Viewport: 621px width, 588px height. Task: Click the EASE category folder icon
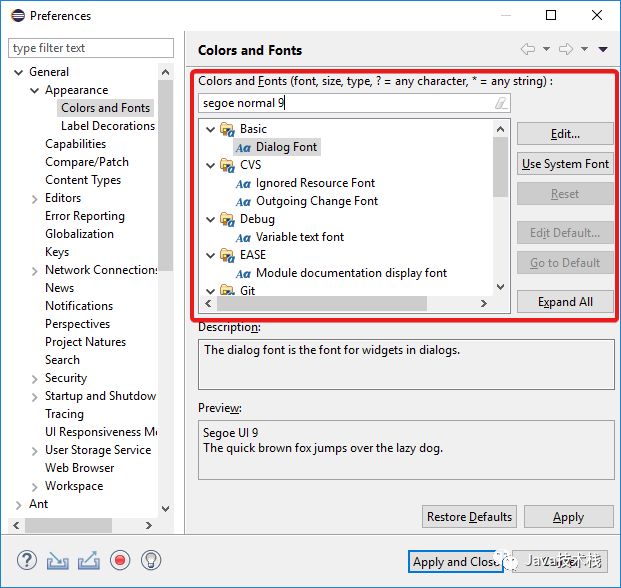point(227,255)
